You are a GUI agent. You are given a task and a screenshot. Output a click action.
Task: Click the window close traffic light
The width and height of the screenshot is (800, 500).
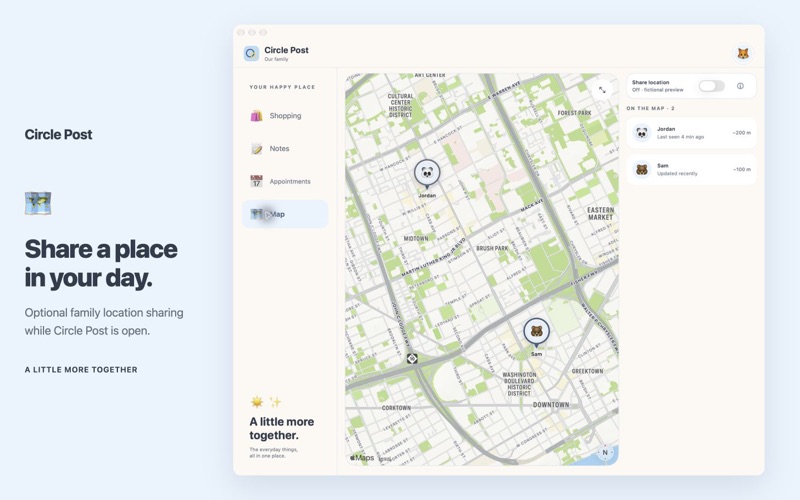tap(241, 32)
